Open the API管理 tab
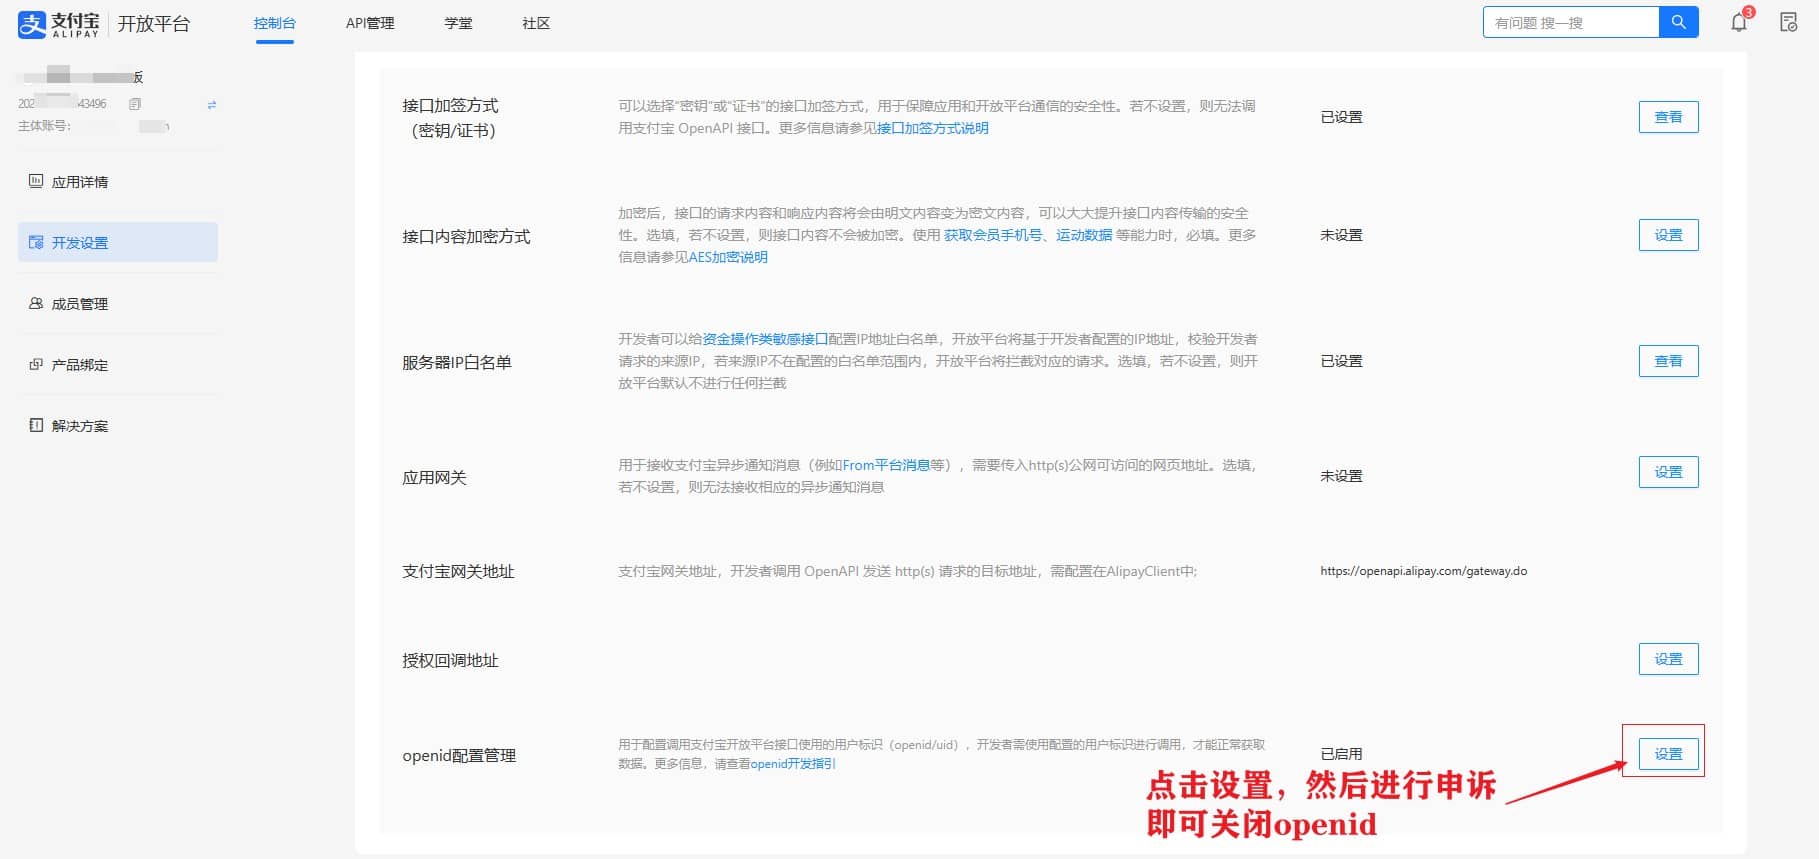The width and height of the screenshot is (1819, 859). tap(370, 23)
